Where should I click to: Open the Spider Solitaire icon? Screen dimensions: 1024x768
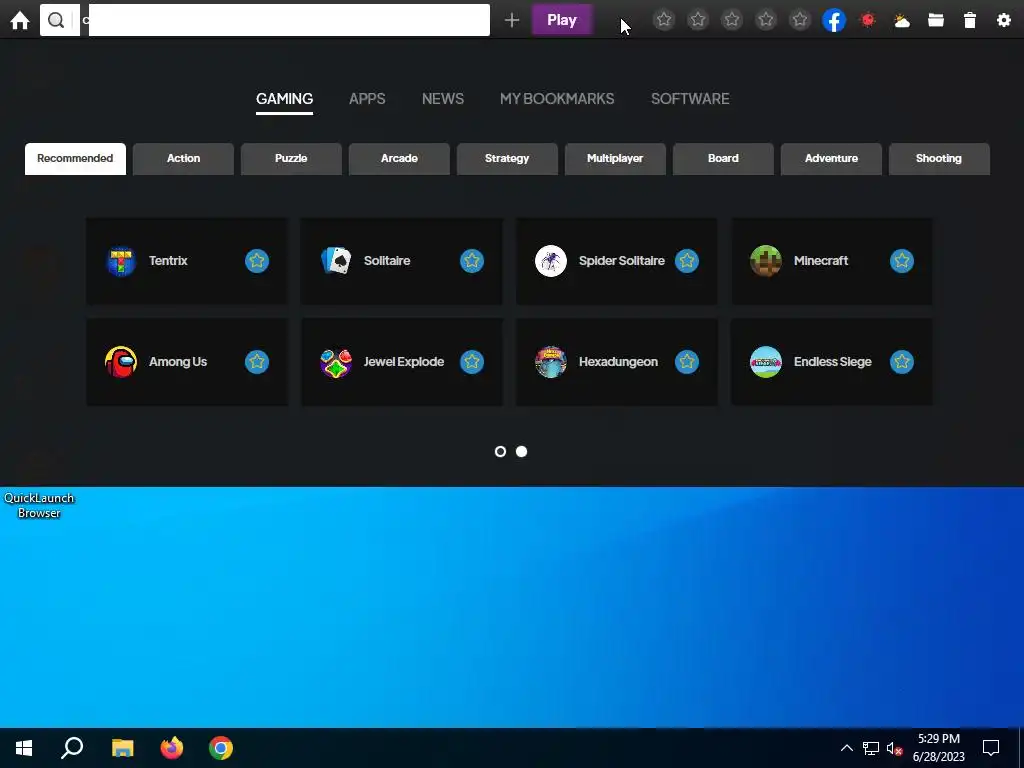coord(551,261)
